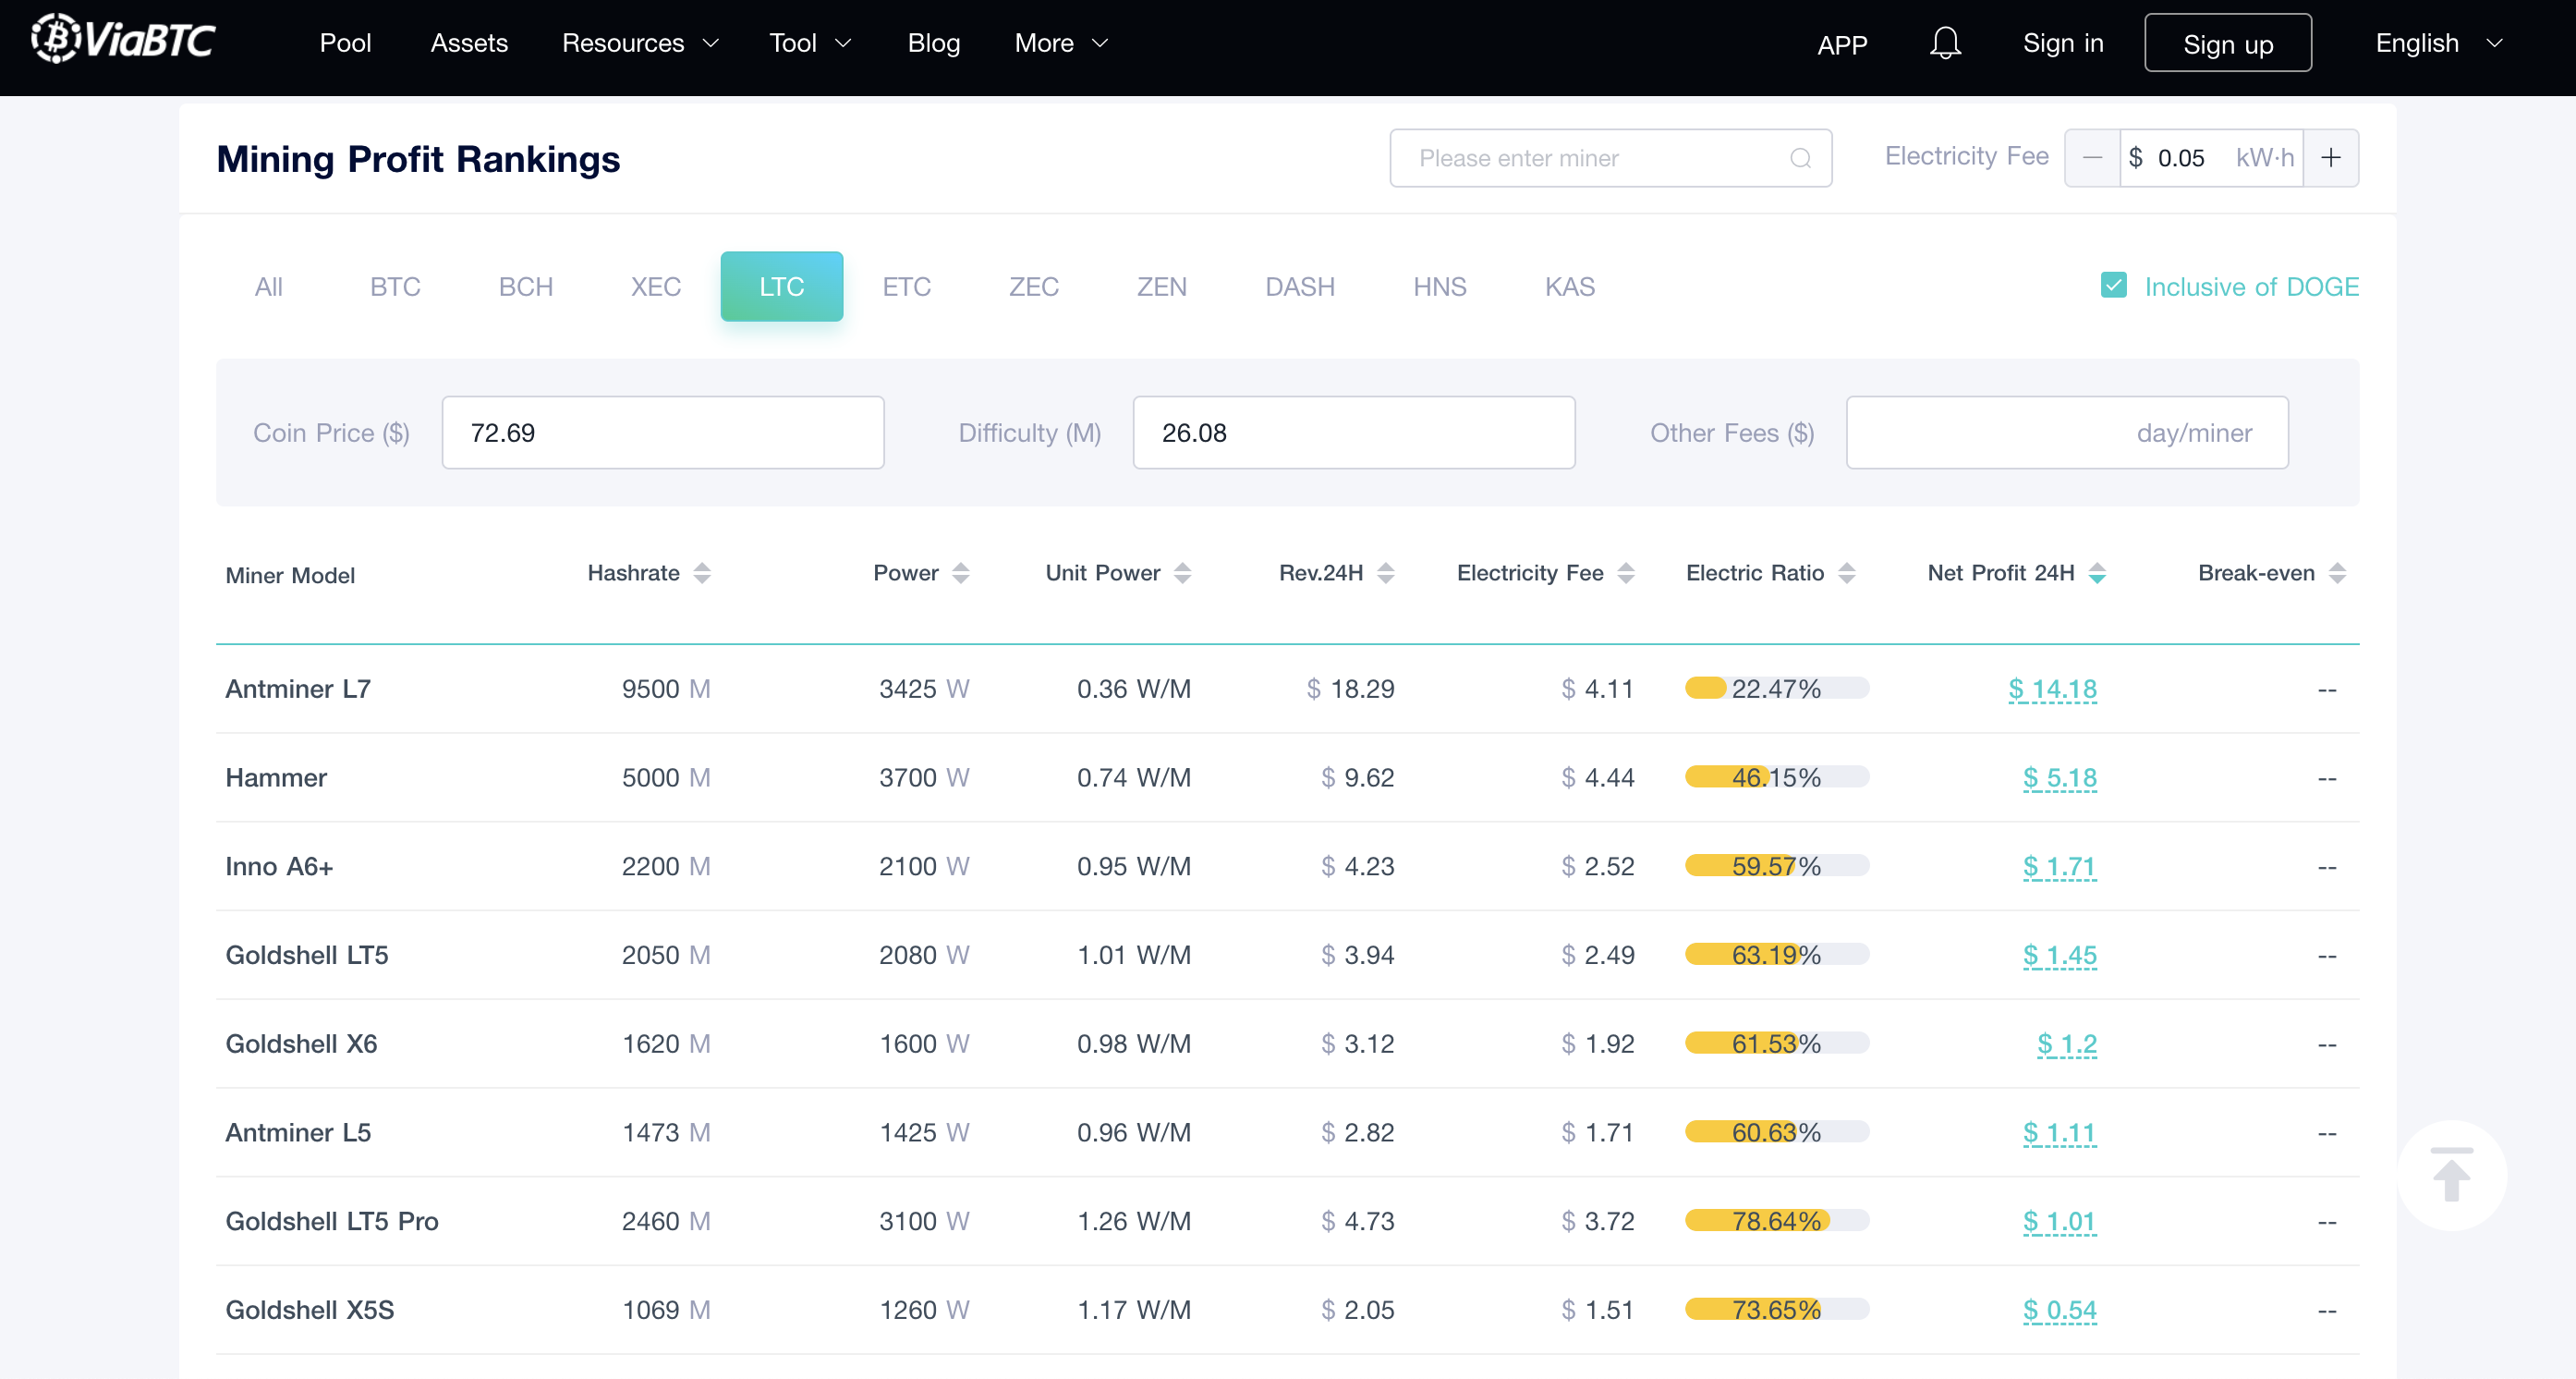
Task: Switch to the BTC coin tab
Action: [395, 287]
